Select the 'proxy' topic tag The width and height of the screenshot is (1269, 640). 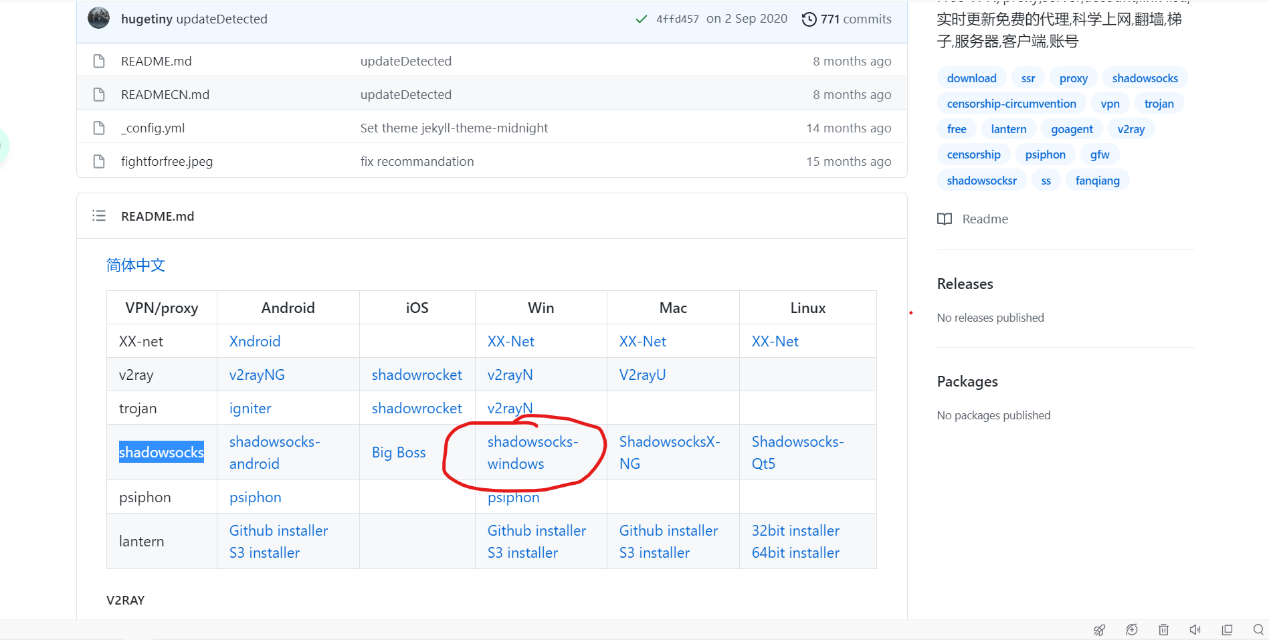(1074, 78)
